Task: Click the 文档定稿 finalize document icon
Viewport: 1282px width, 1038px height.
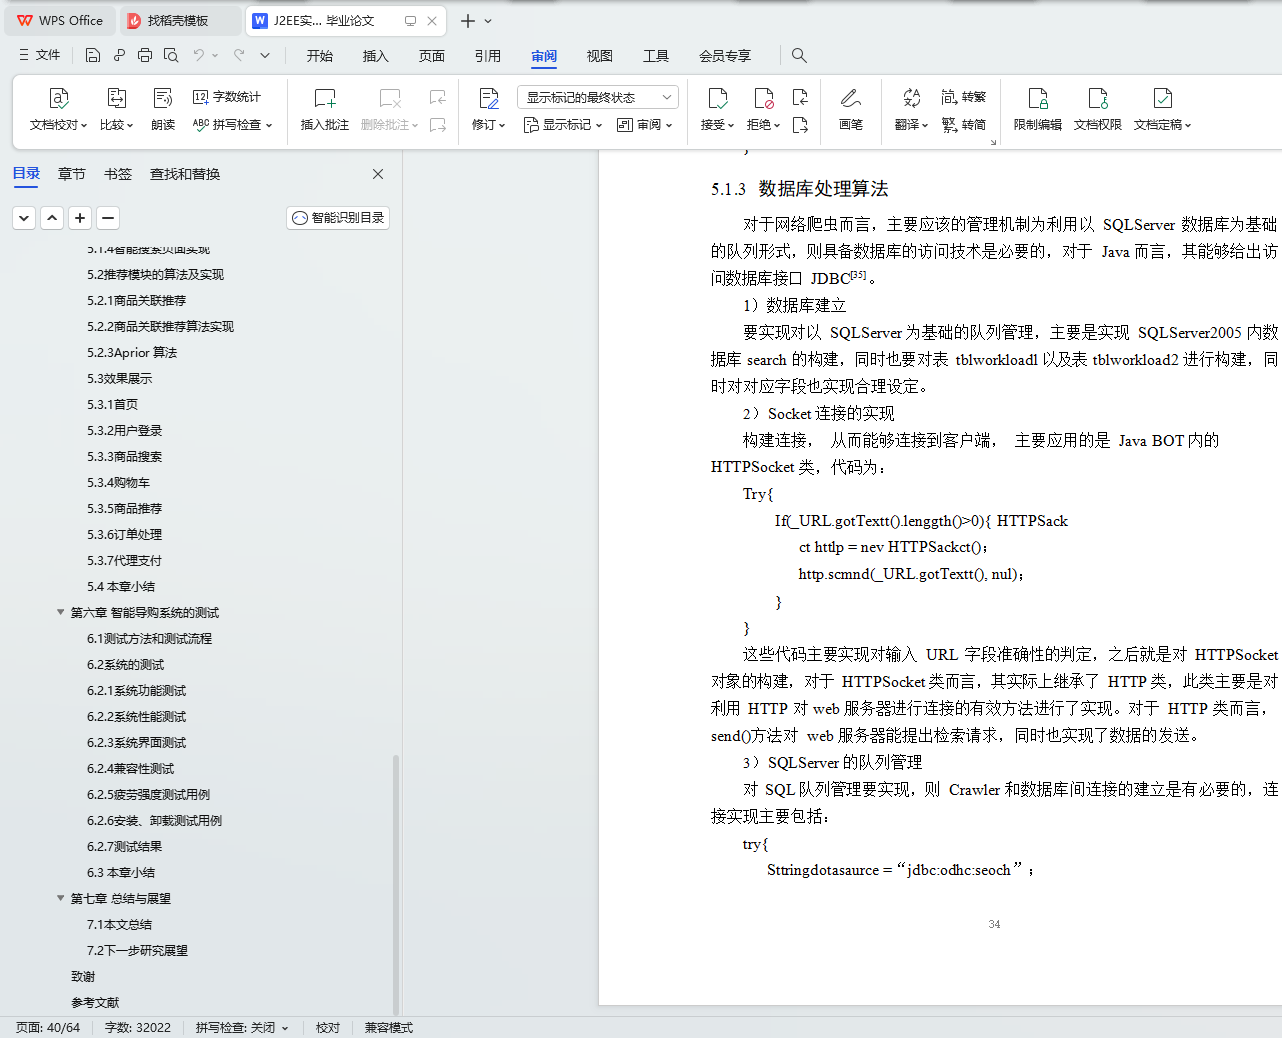Action: click(x=1162, y=98)
